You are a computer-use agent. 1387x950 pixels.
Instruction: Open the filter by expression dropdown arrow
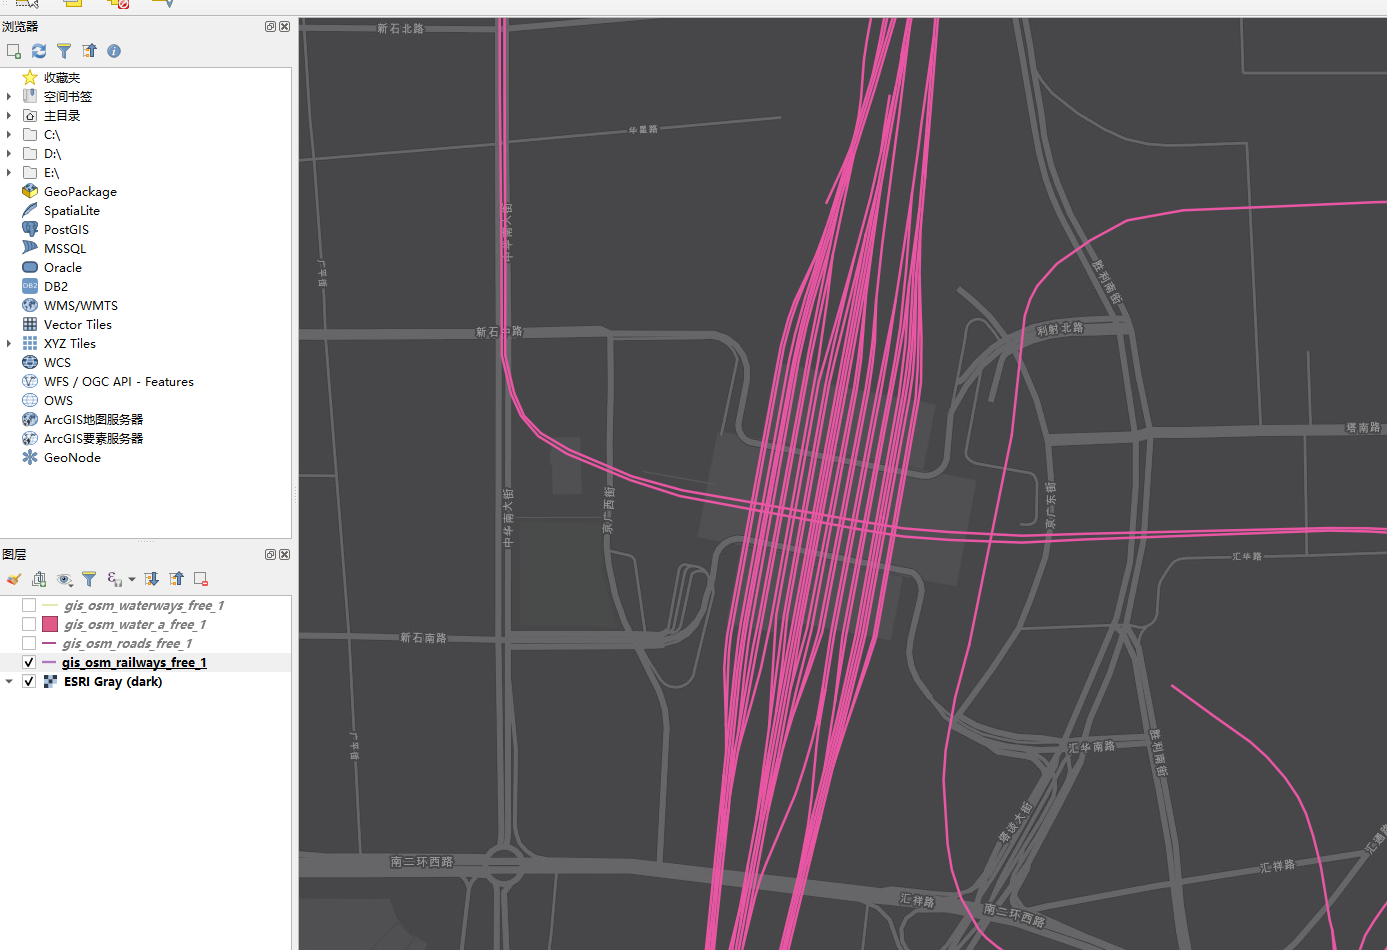pyautogui.click(x=132, y=579)
